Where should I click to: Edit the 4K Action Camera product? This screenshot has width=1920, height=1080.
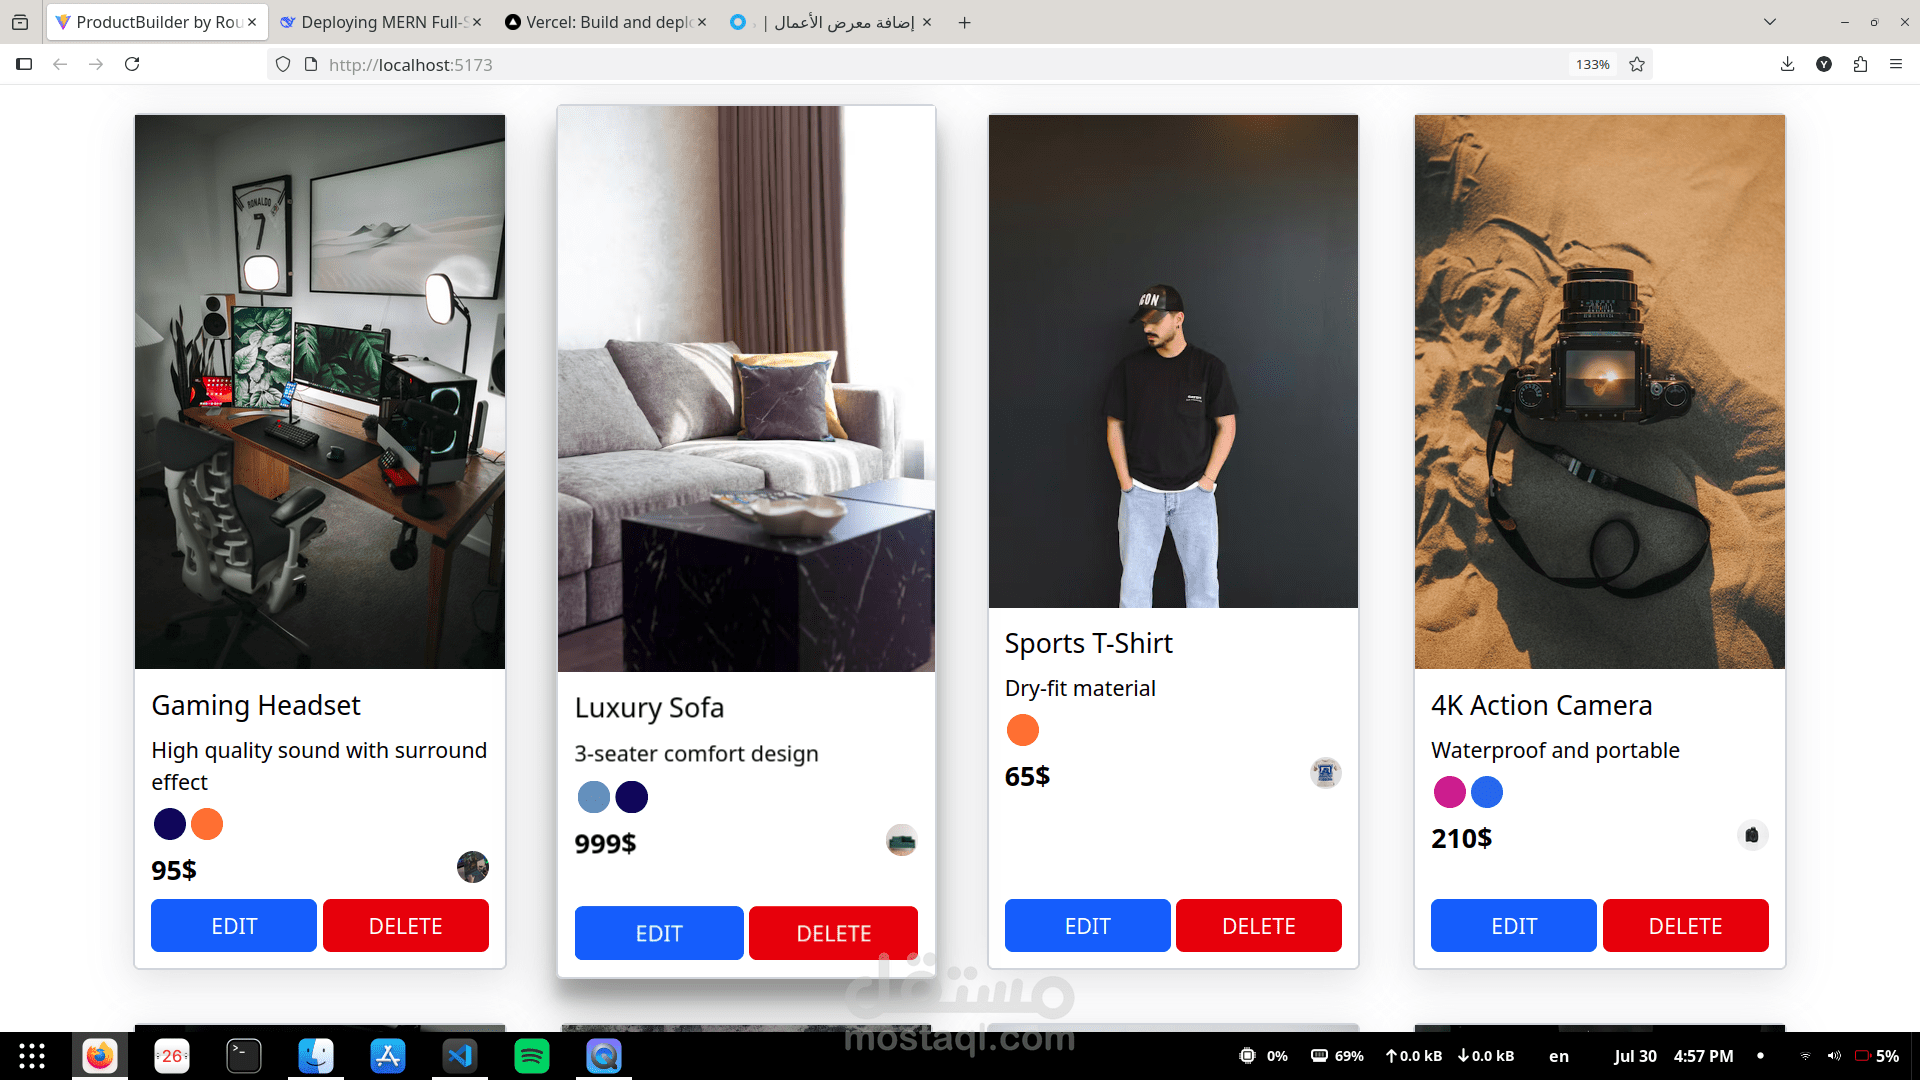[x=1514, y=926]
